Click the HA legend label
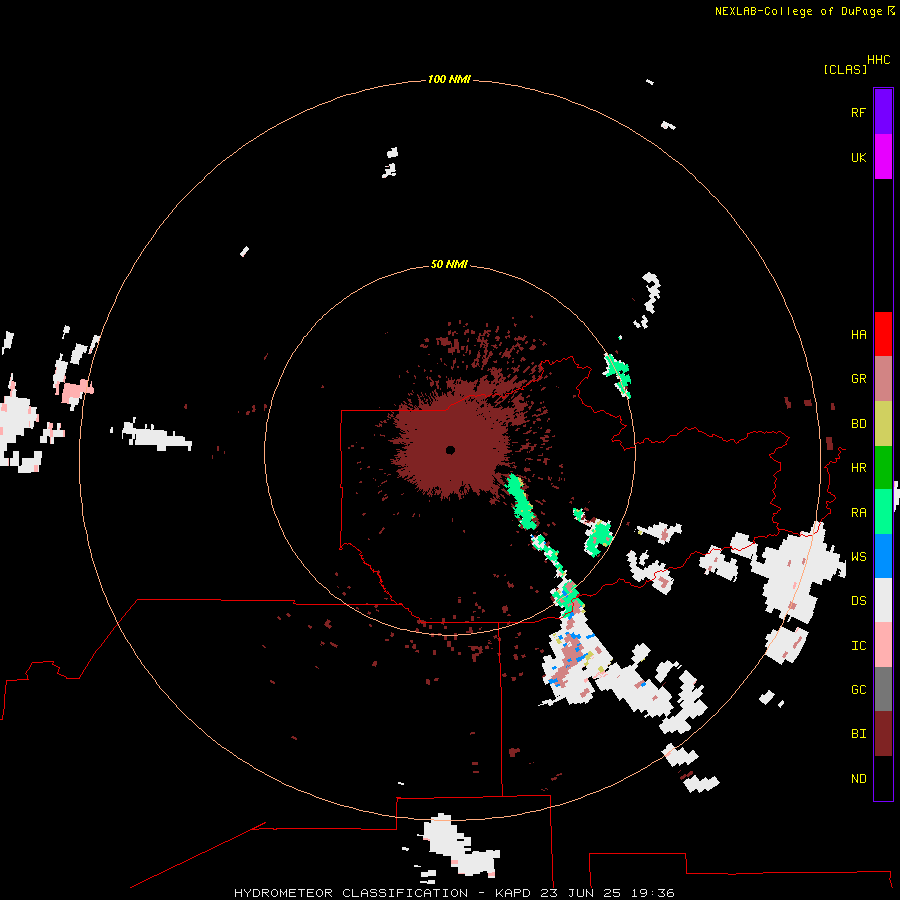The width and height of the screenshot is (900, 900). (858, 334)
